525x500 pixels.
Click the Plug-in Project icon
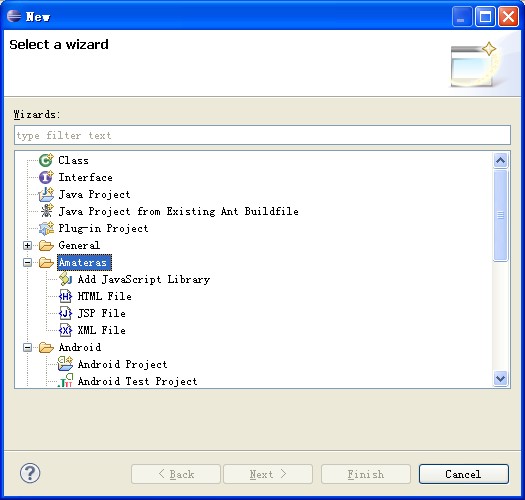(46, 228)
